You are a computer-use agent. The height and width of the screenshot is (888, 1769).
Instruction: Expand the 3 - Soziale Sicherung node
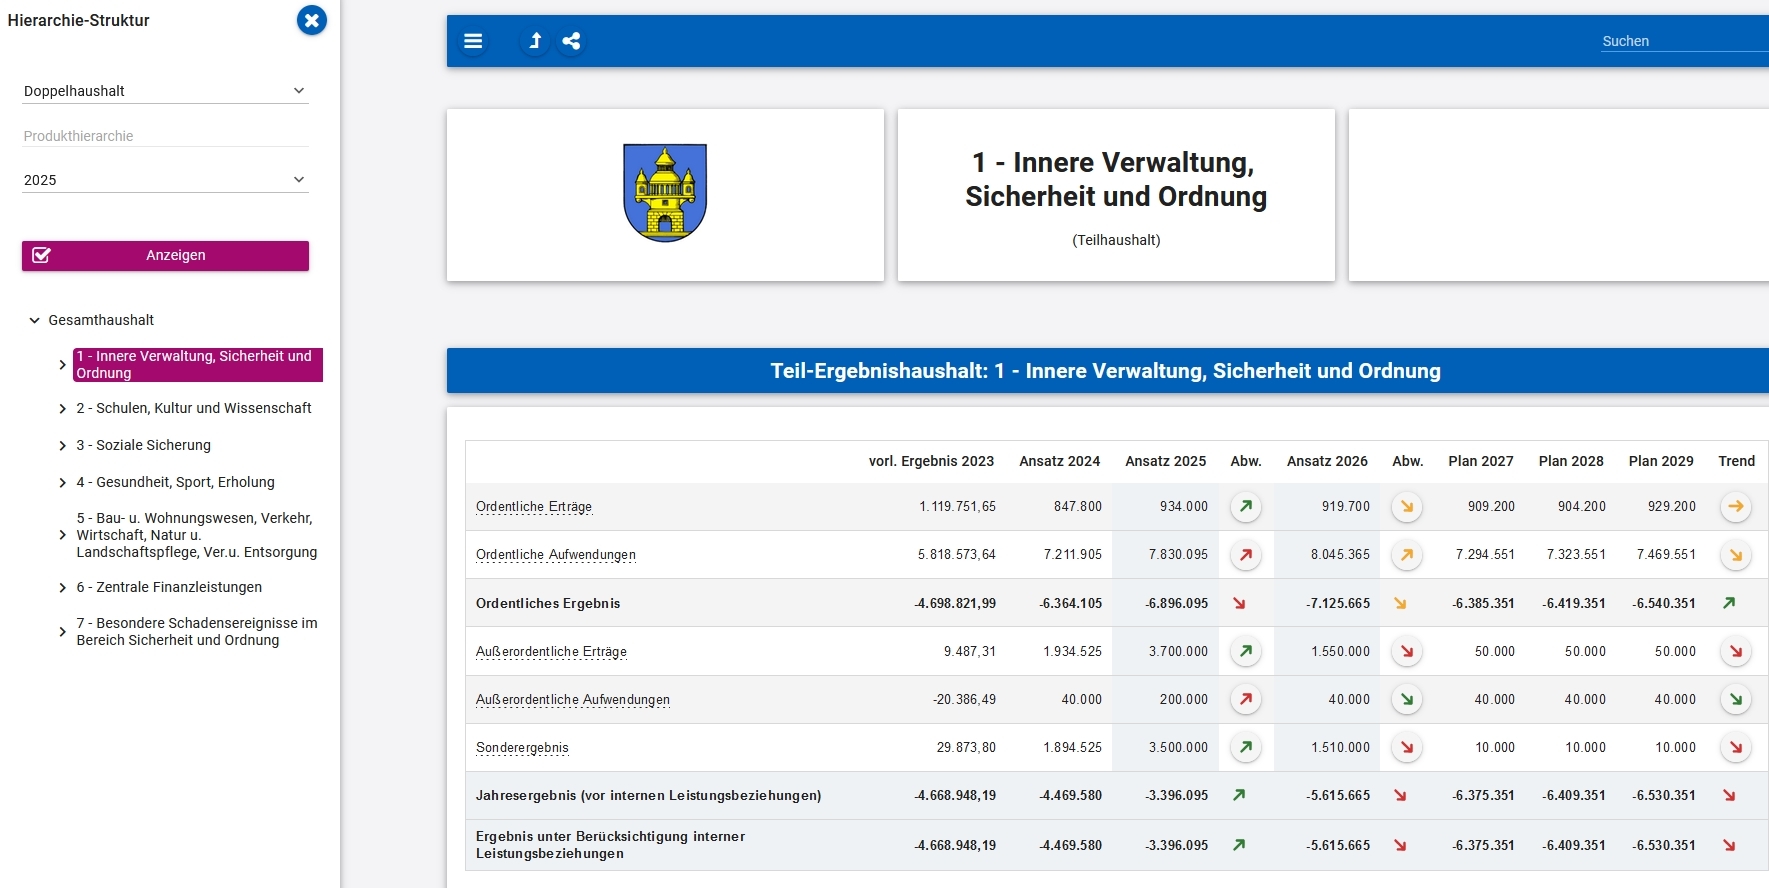pyautogui.click(x=63, y=446)
